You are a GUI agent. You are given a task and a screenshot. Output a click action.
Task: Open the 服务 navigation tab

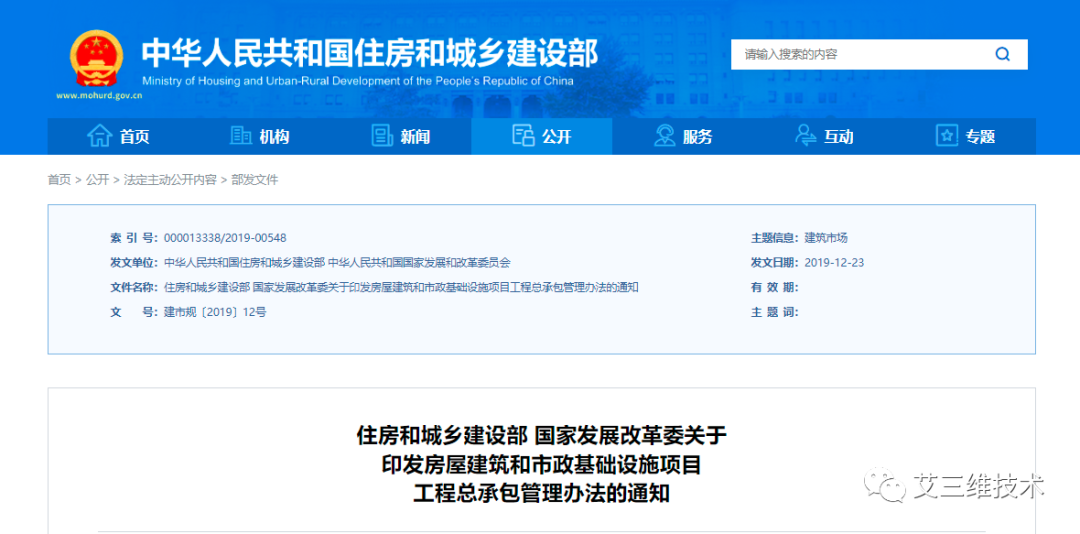683,136
